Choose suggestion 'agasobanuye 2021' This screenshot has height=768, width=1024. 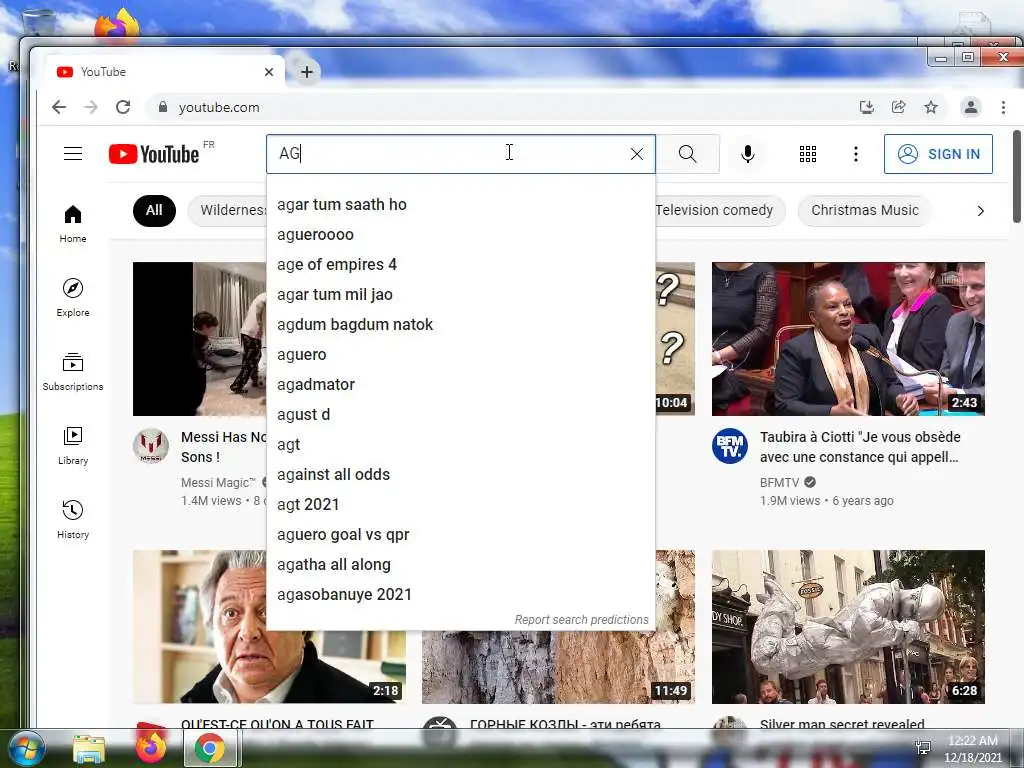[x=460, y=595]
